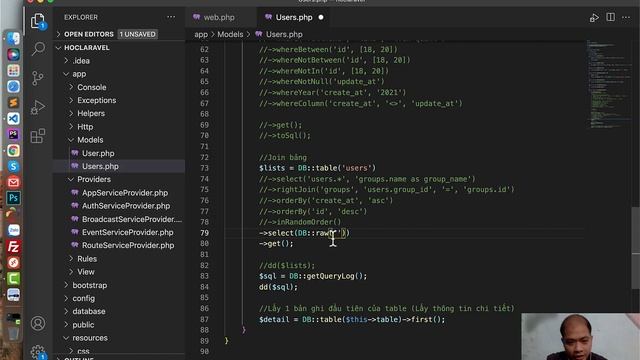Click the Run code icon in editor toolbar

tap(594, 18)
